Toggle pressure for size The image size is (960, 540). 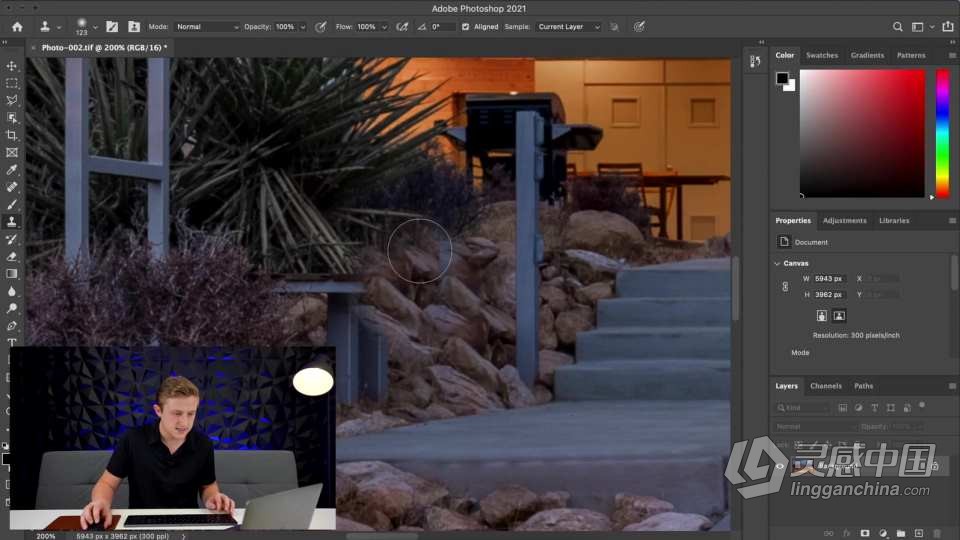tap(639, 27)
